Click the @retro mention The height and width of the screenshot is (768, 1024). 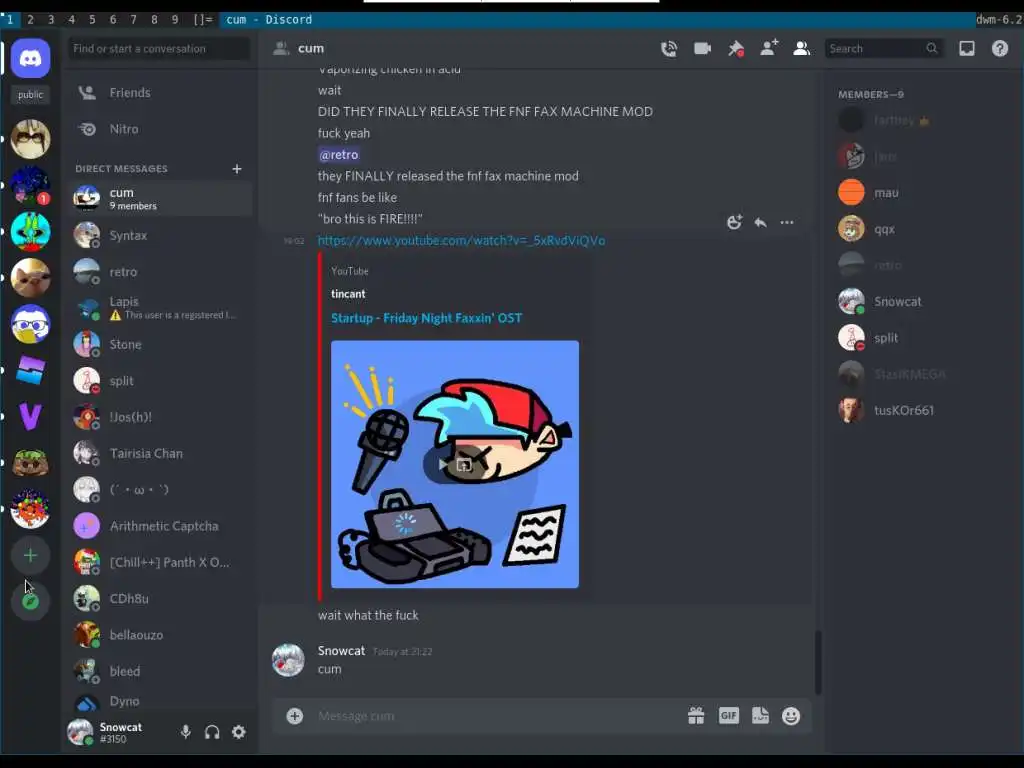click(x=339, y=155)
